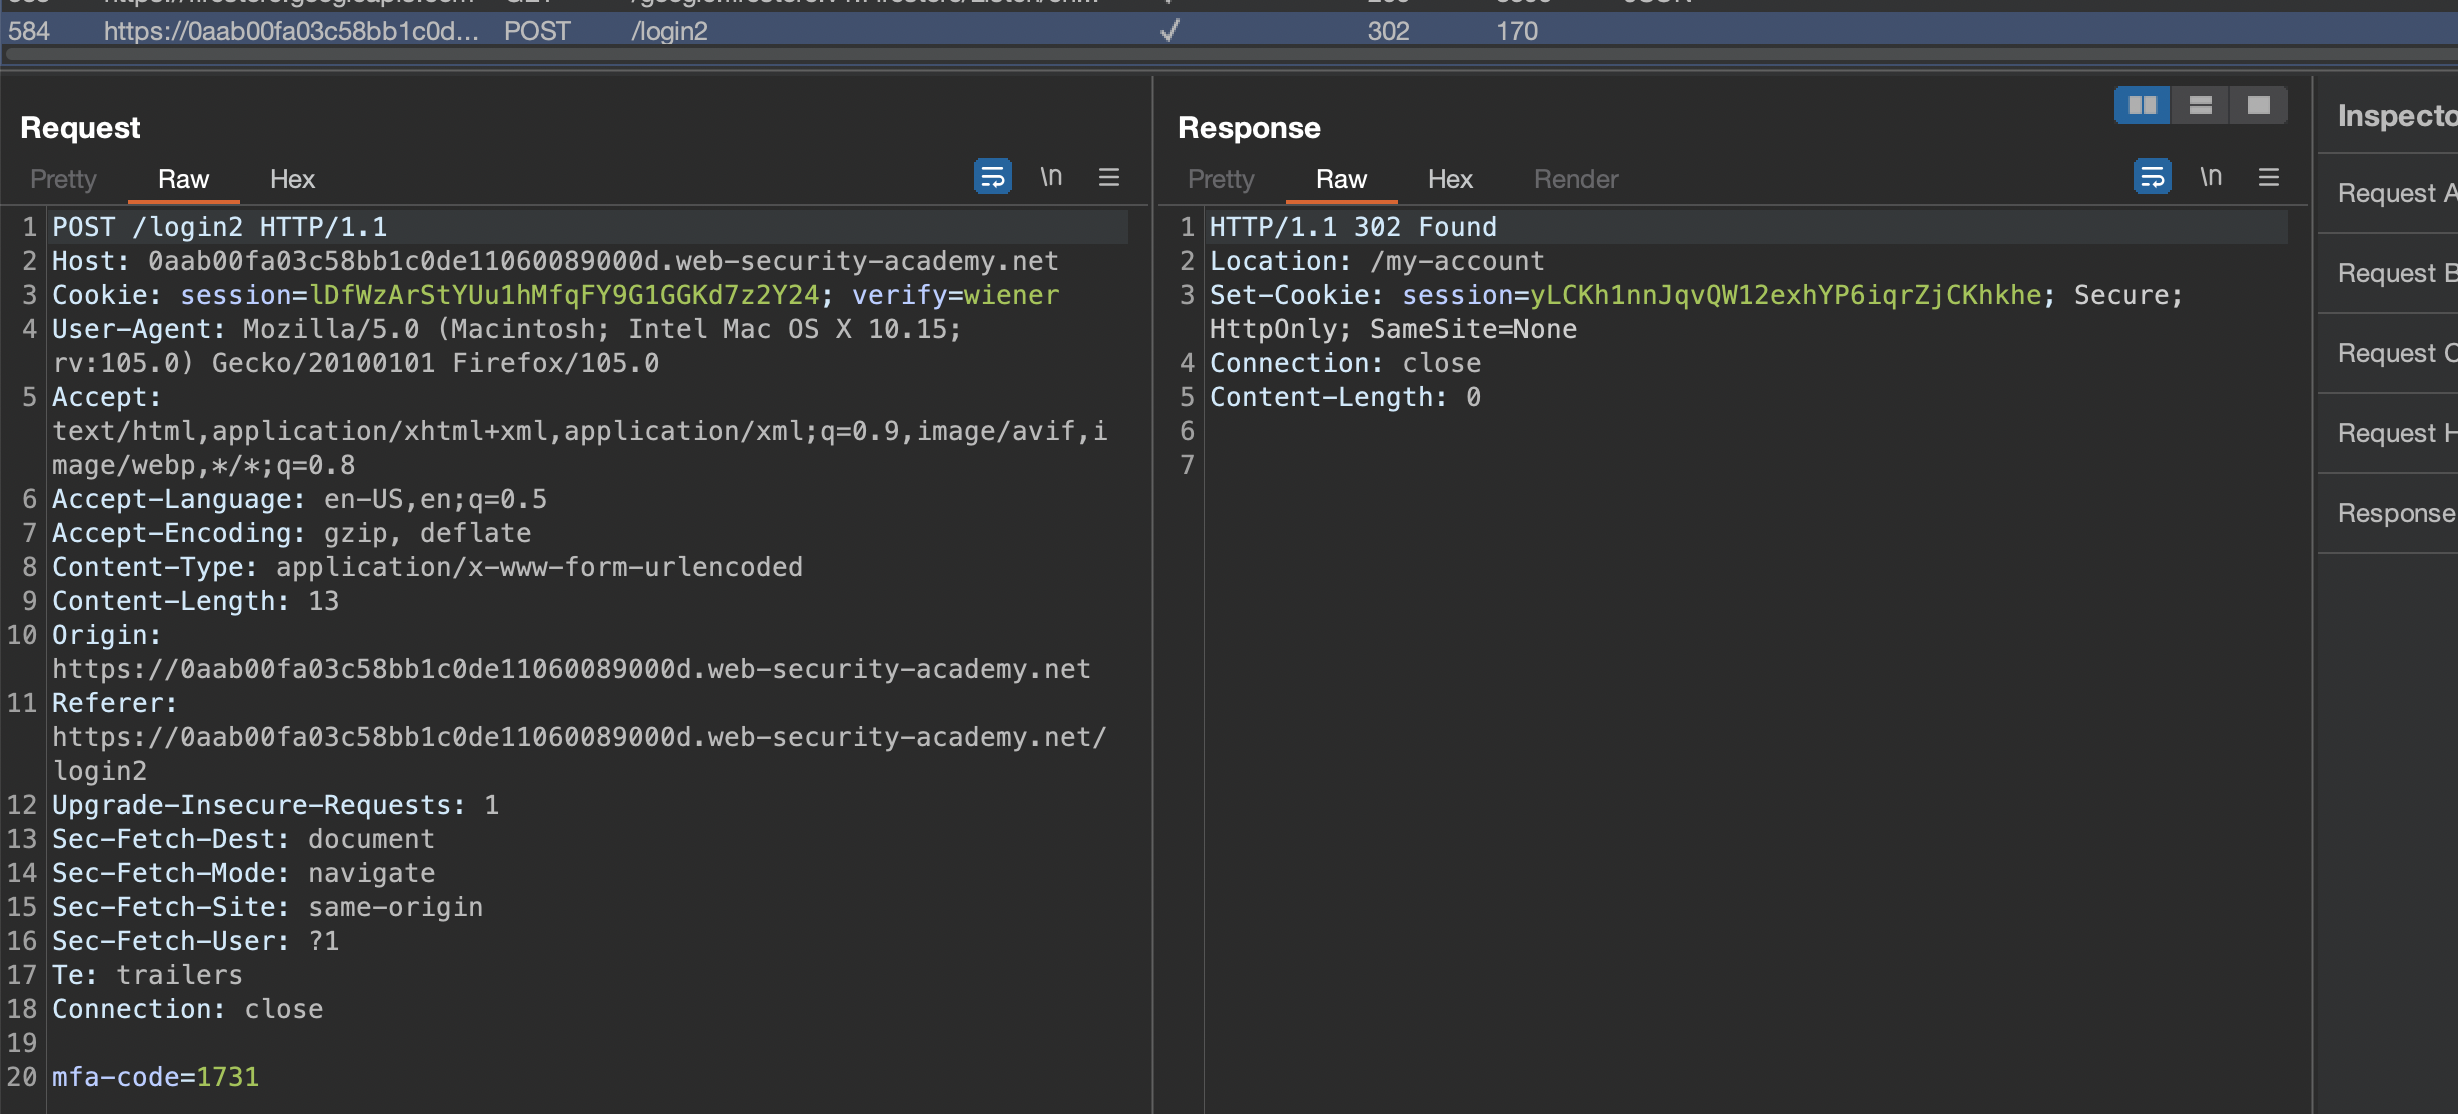Image resolution: width=2458 pixels, height=1114 pixels.
Task: Click the Te: trailers header
Action: coord(147,975)
